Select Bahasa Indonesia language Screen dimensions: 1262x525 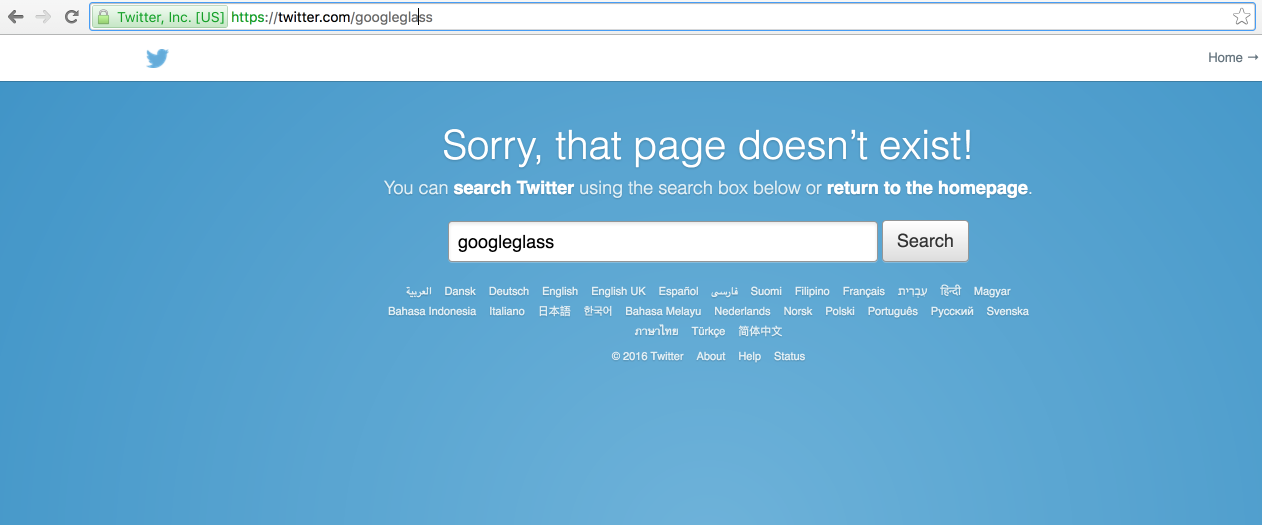coord(432,311)
